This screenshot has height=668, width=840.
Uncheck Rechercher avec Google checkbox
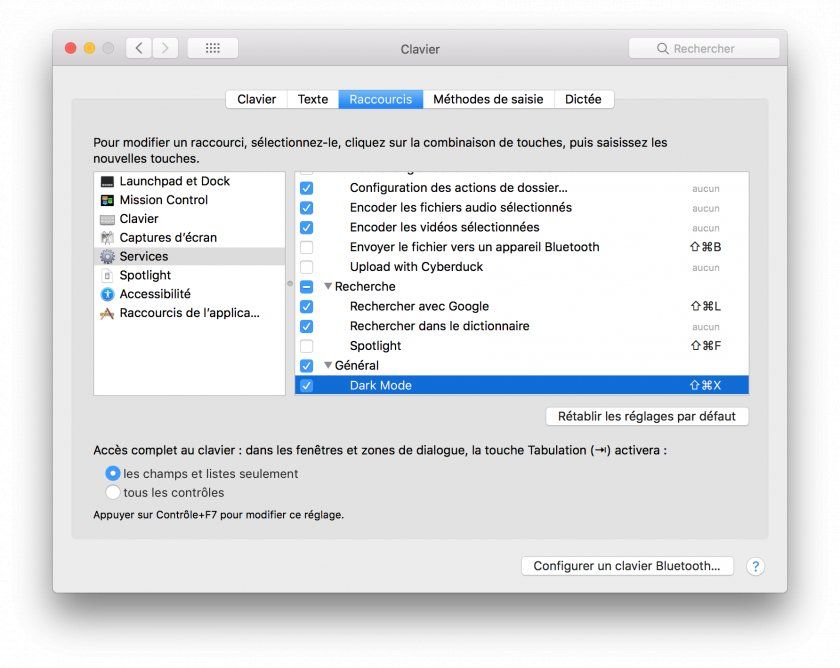(x=306, y=307)
